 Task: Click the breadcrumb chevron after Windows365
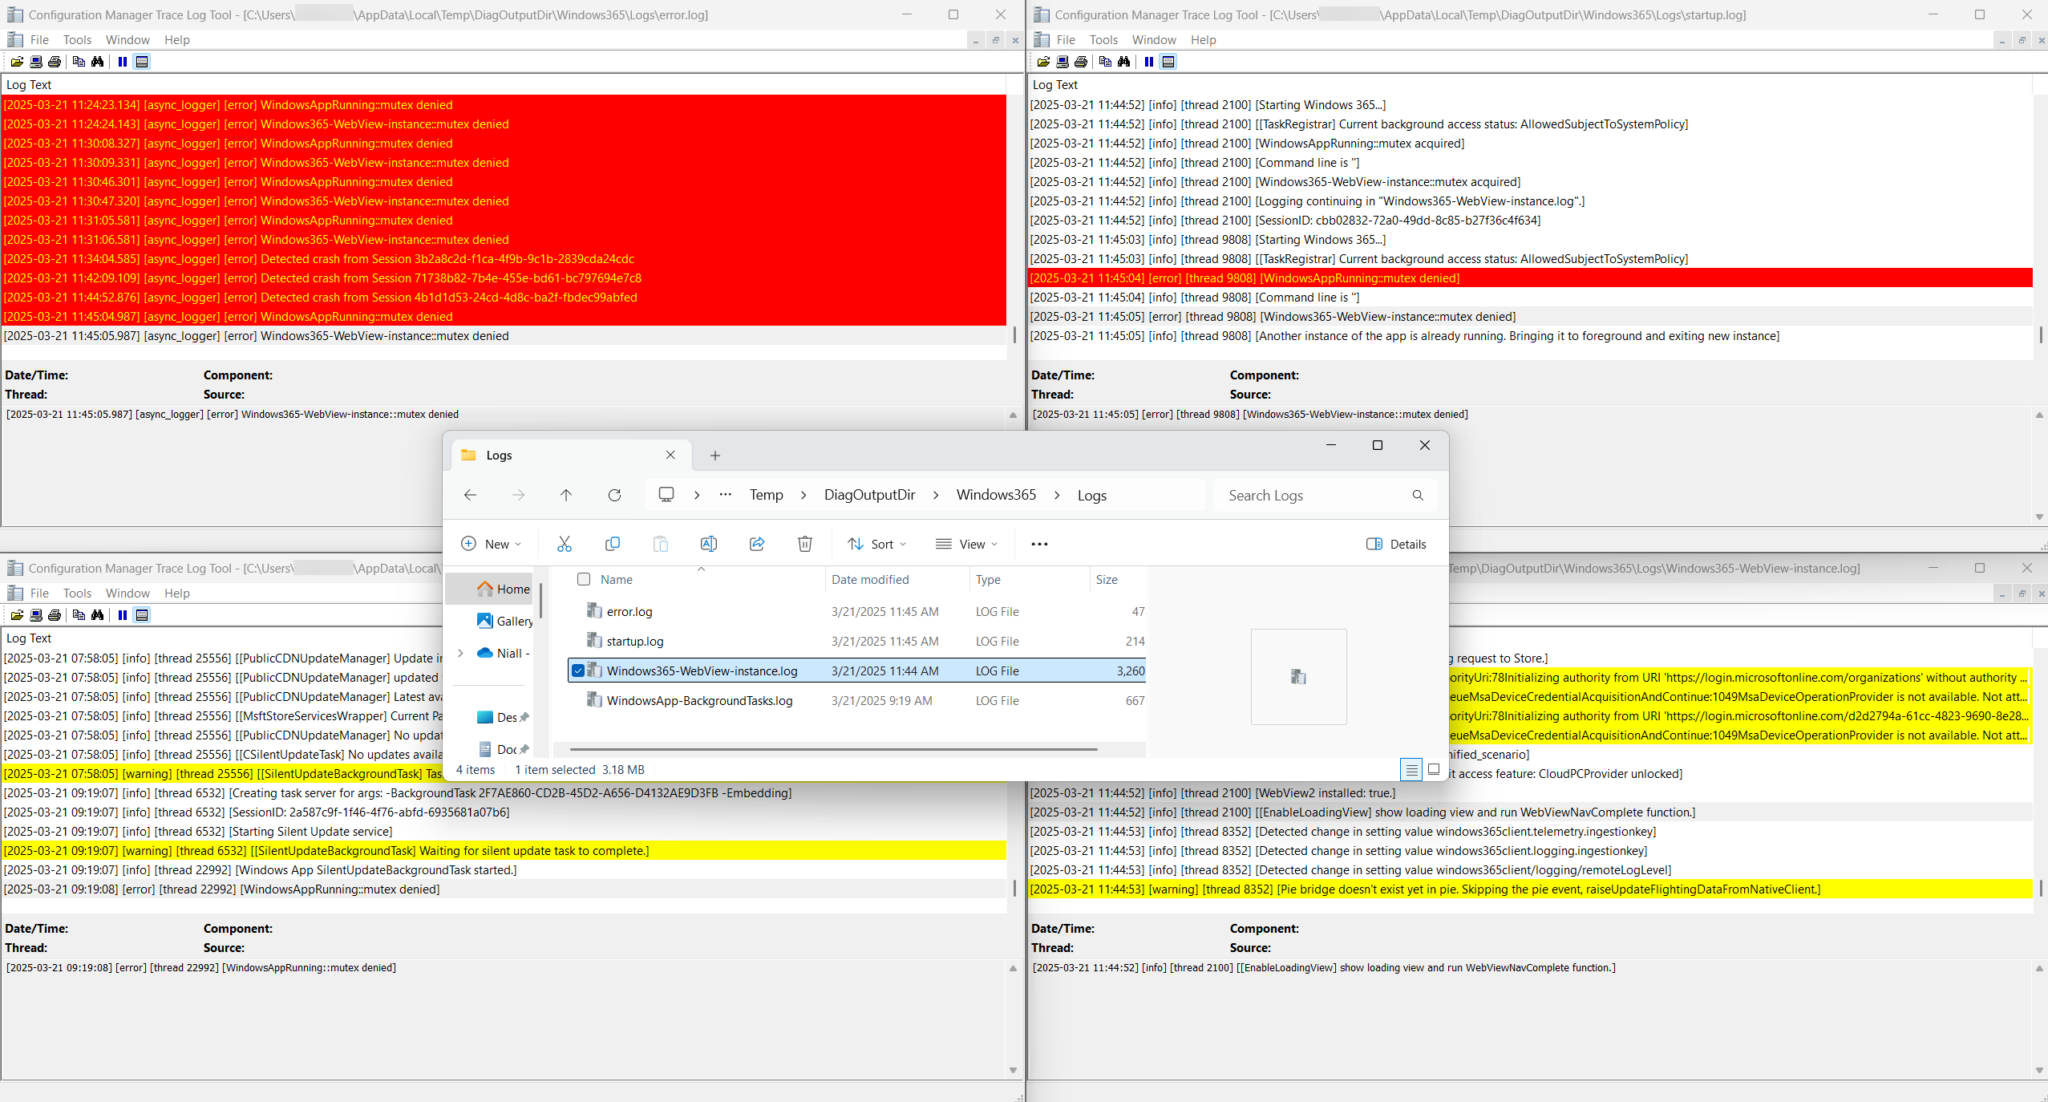click(x=1057, y=495)
